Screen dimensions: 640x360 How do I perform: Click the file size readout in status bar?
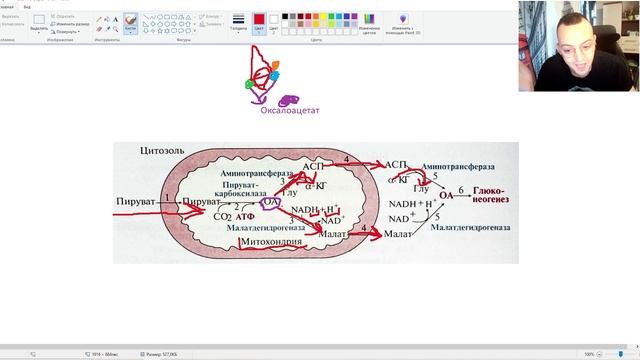point(158,354)
